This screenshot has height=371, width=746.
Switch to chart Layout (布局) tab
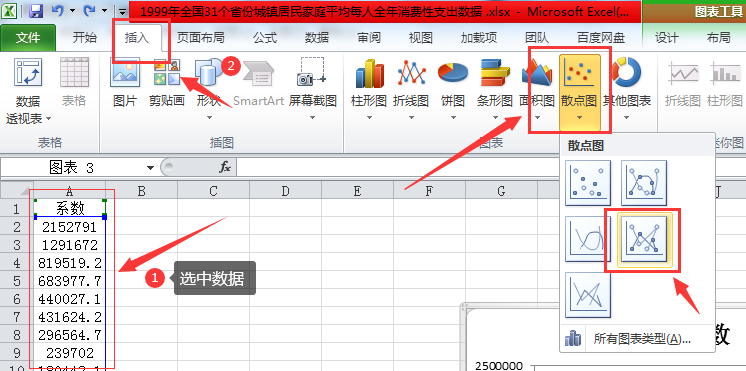718,38
